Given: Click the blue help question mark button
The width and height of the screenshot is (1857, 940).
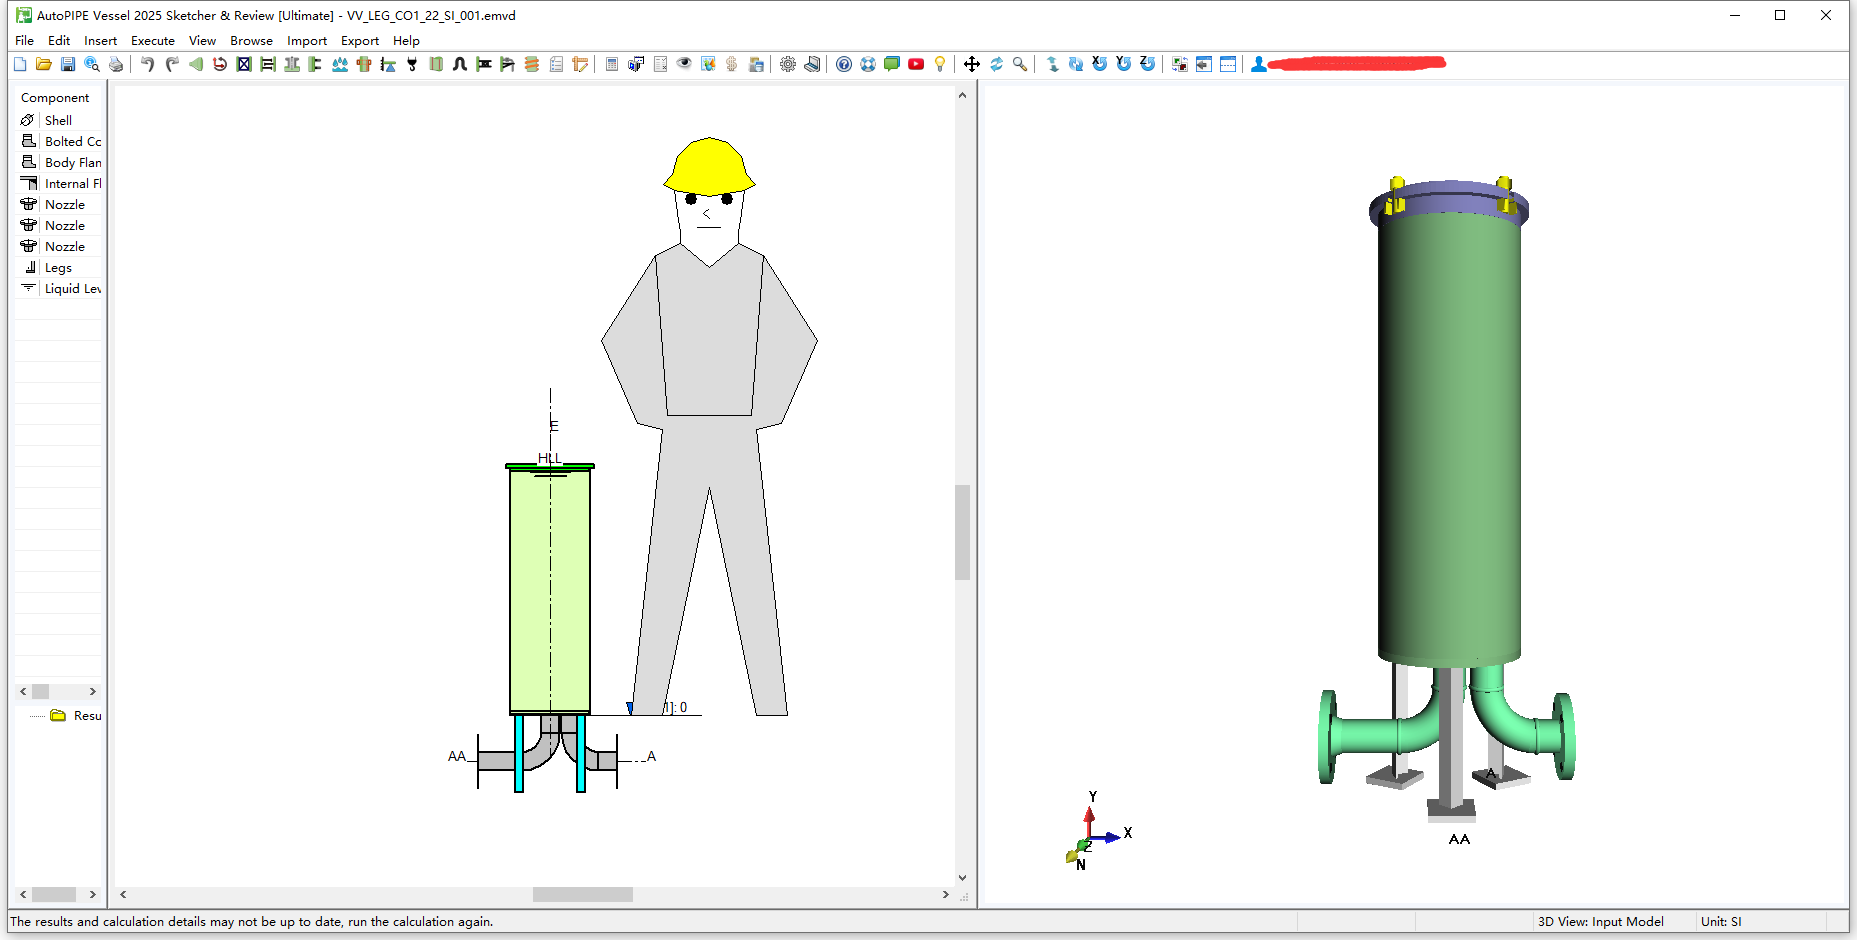Looking at the screenshot, I should 844,64.
